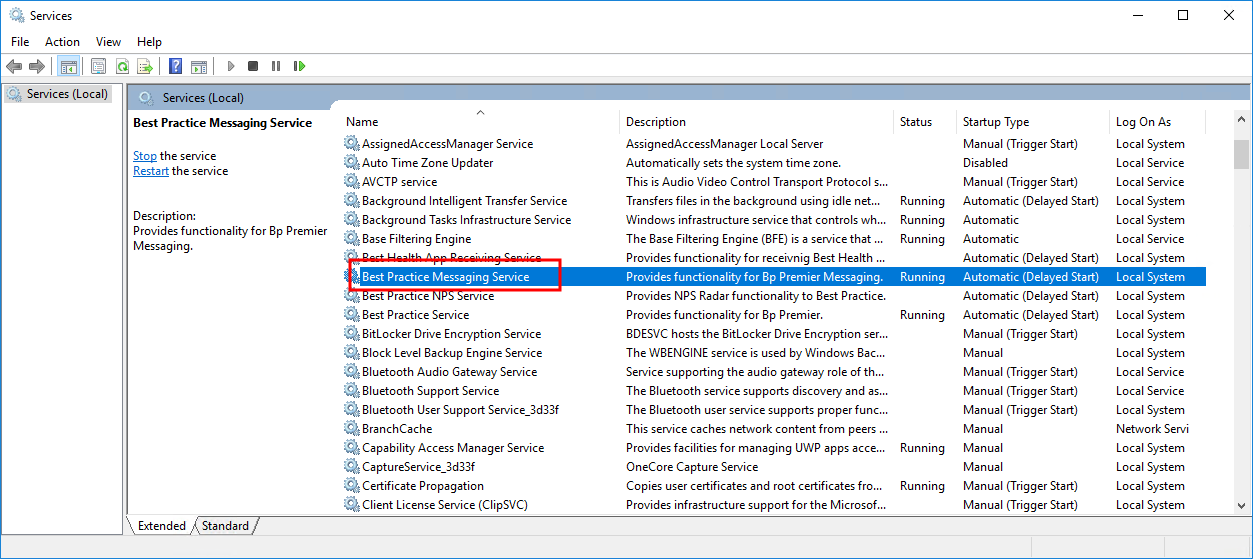1253x559 pixels.
Task: Click the Stop Service square icon
Action: 253,67
